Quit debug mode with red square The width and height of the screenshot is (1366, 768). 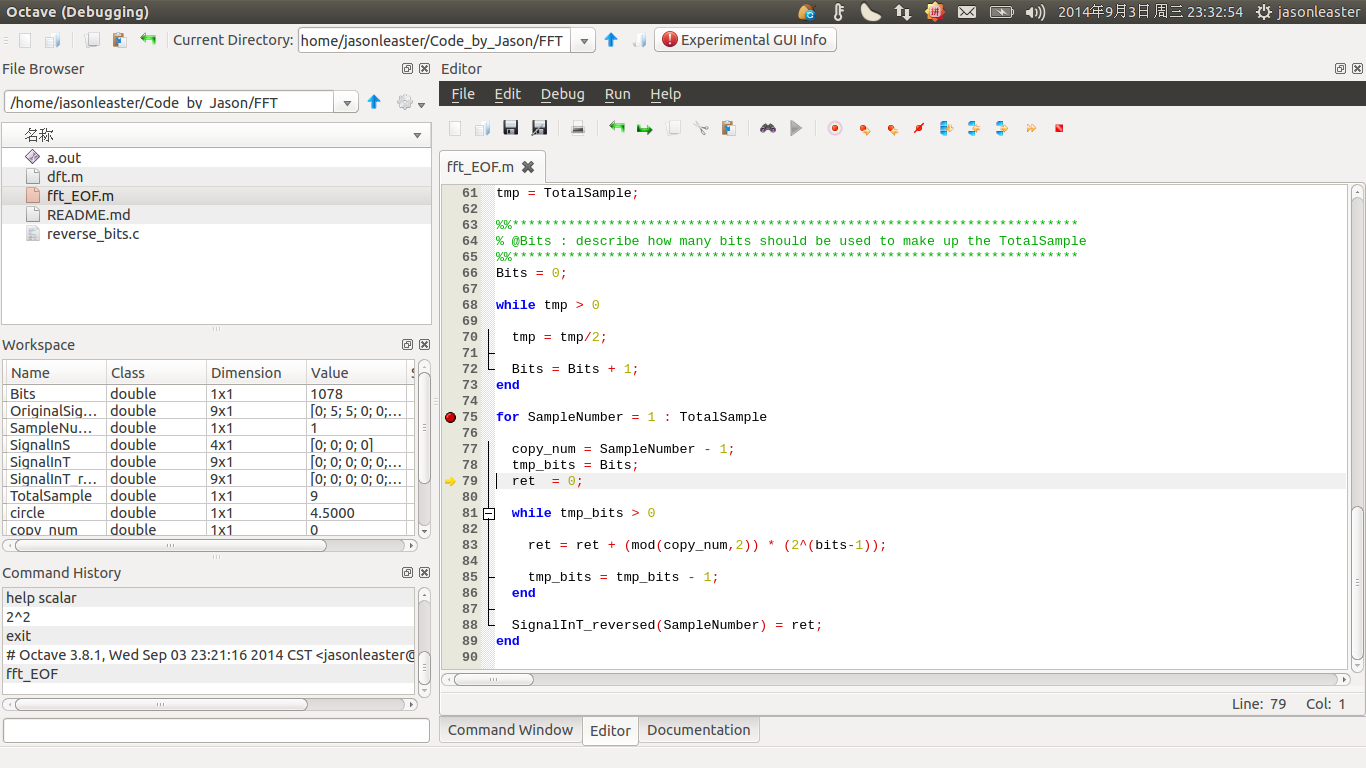coord(1059,128)
